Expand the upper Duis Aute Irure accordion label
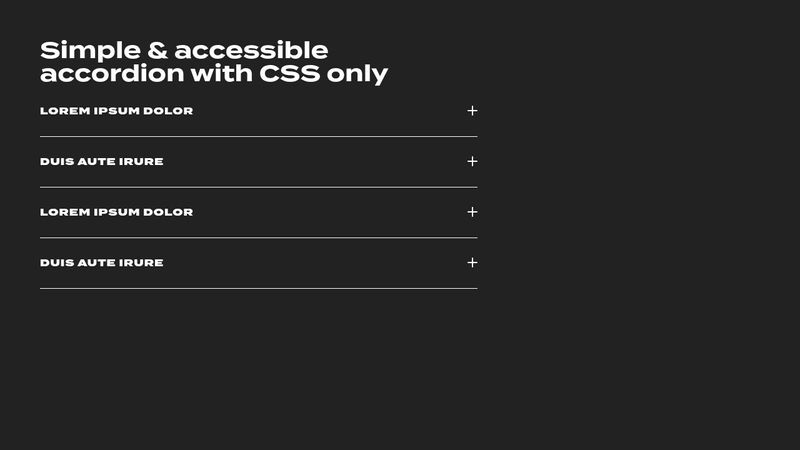This screenshot has width=800, height=450. pyautogui.click(x=101, y=162)
